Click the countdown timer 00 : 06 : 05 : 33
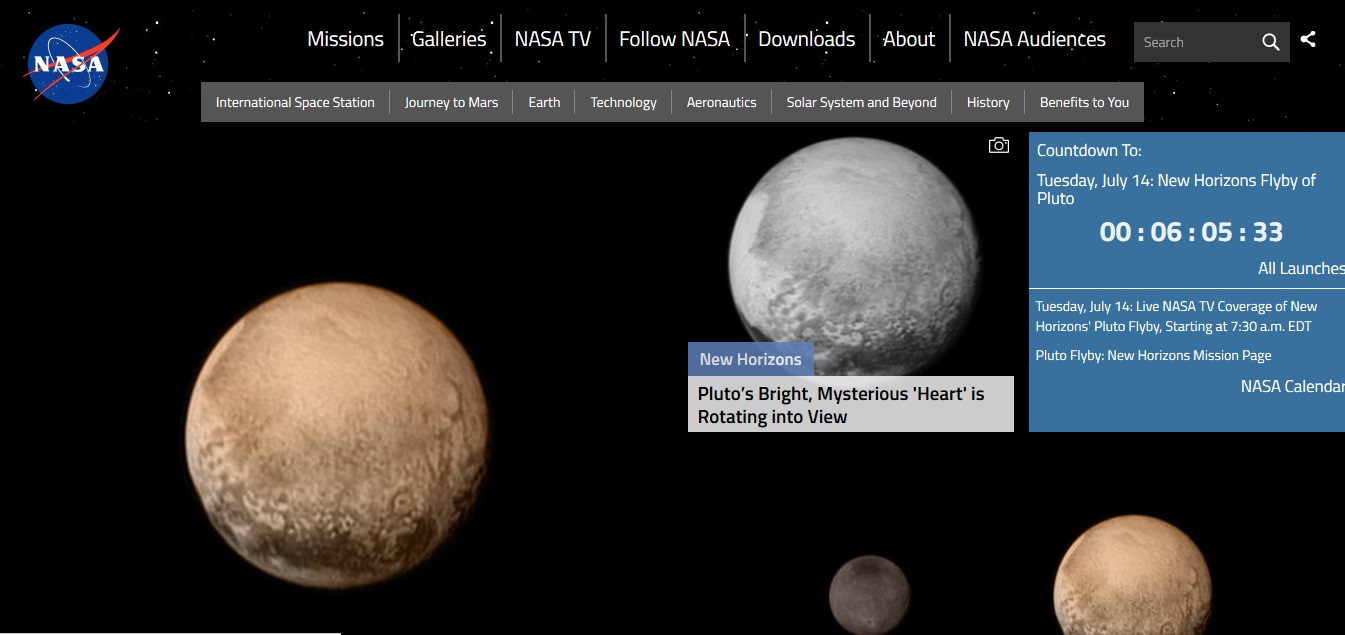This screenshot has height=635, width=1345. [1191, 232]
